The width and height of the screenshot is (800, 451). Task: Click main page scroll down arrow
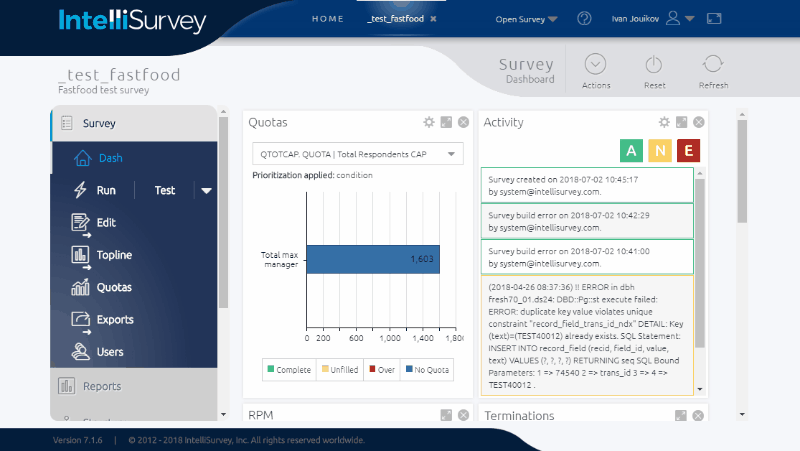(x=742, y=415)
